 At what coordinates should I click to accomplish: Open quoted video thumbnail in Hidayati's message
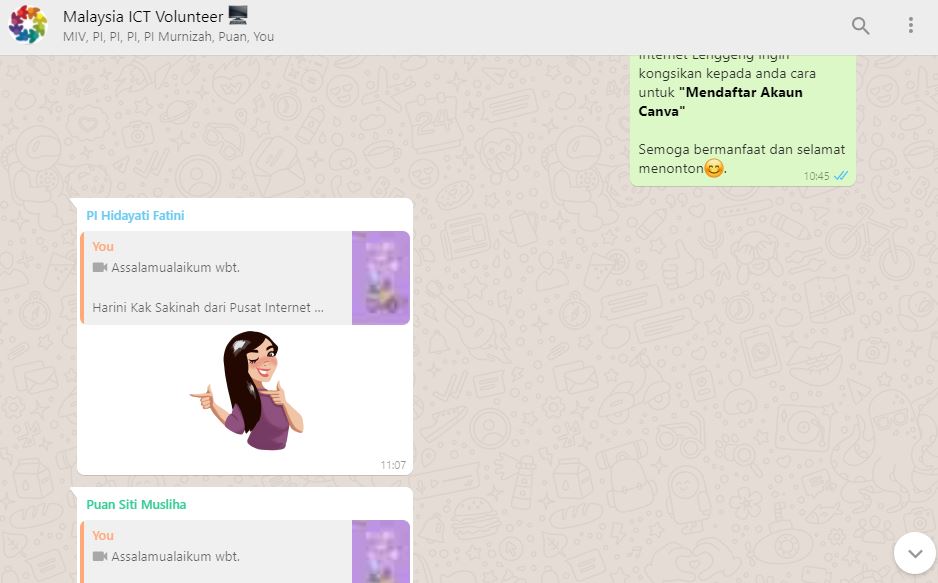pos(380,278)
